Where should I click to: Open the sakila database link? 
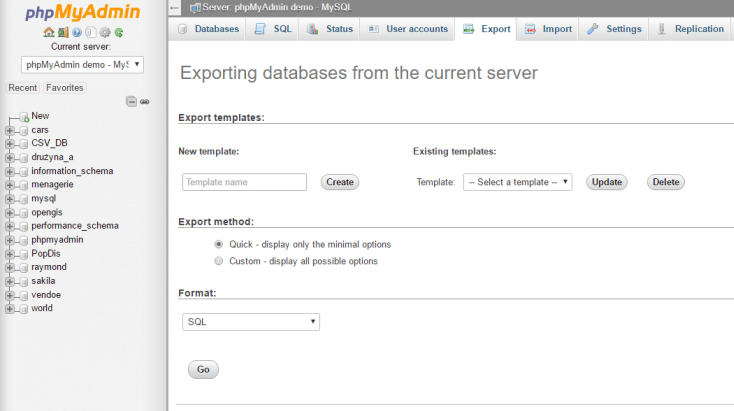[x=43, y=281]
